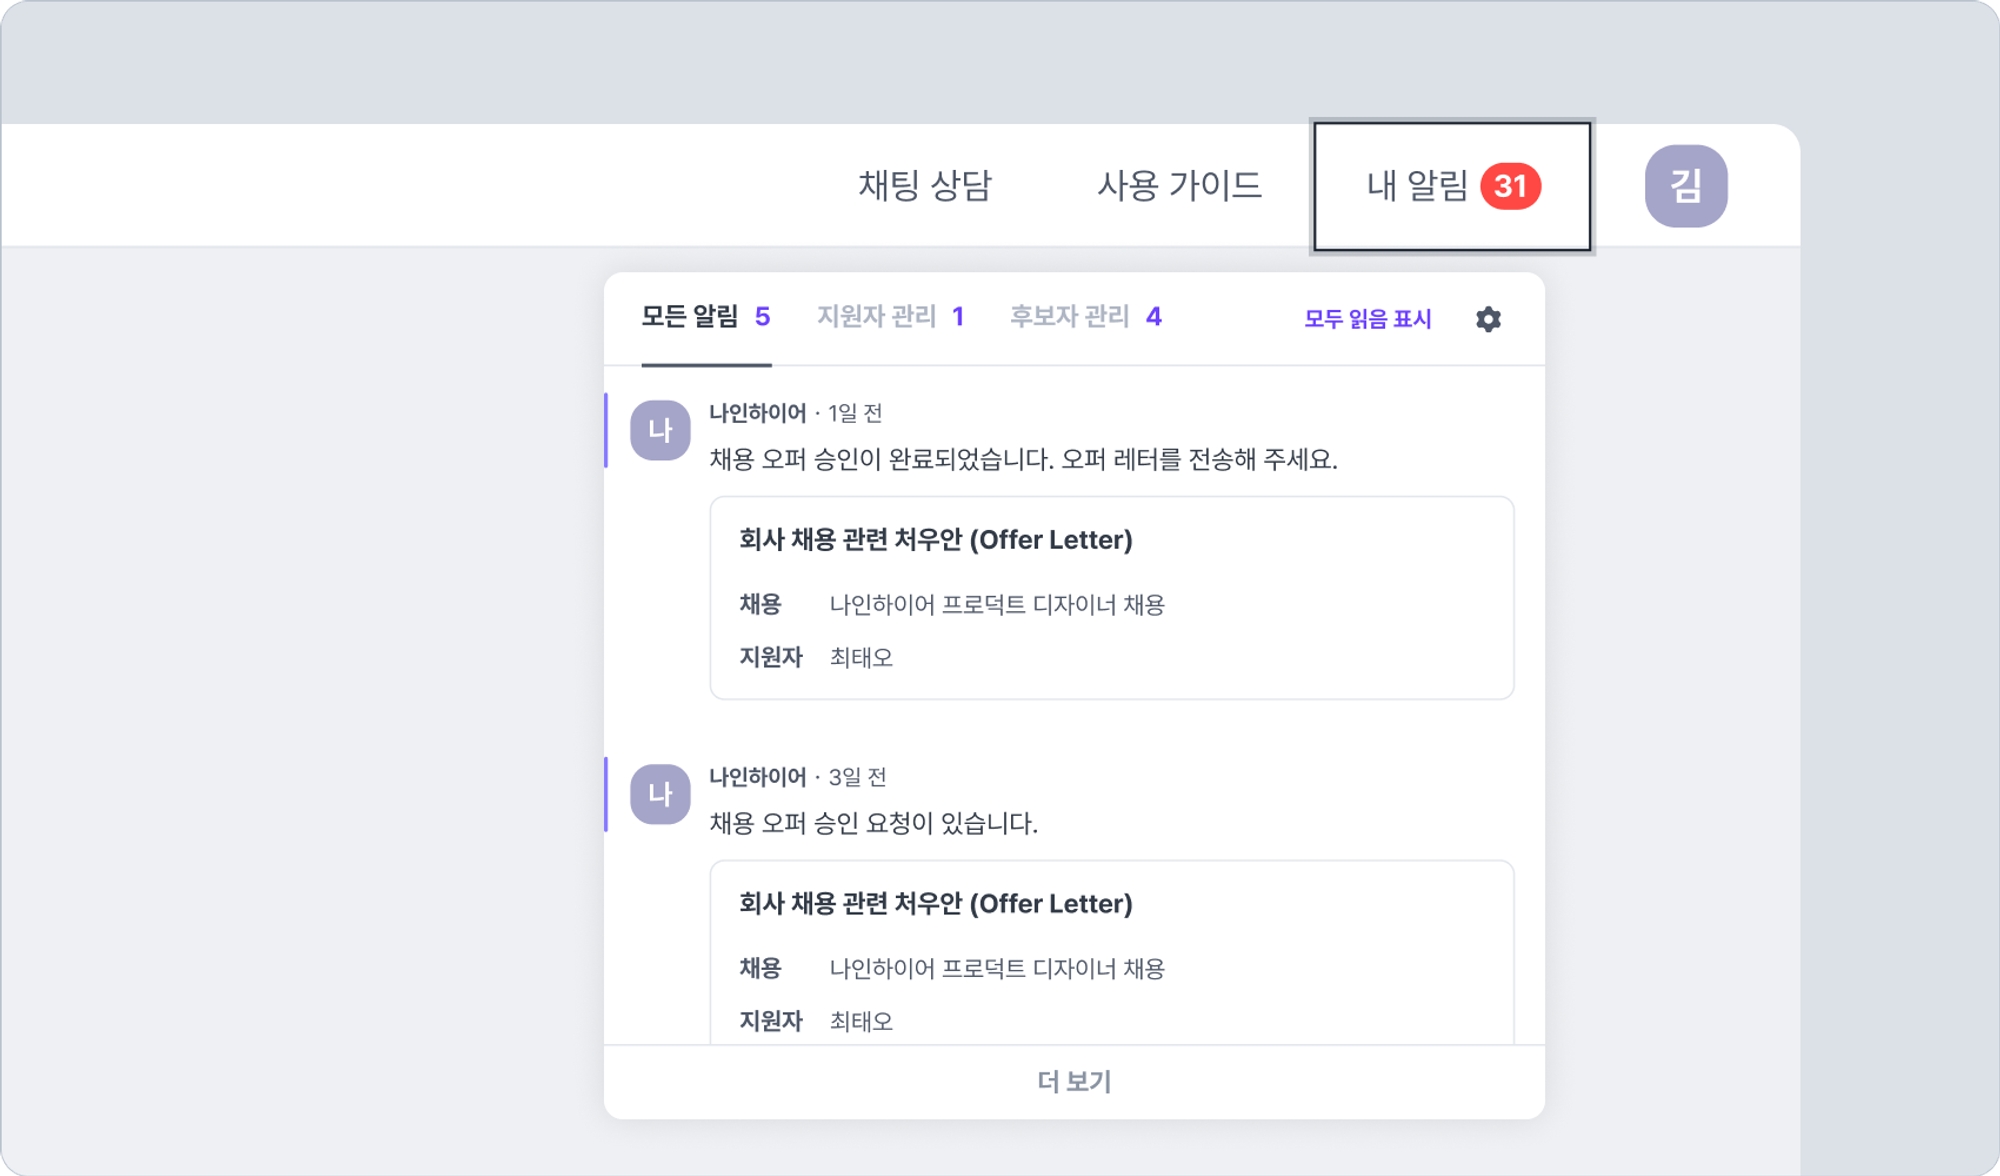Click the 나 avatar of first notification

click(660, 431)
